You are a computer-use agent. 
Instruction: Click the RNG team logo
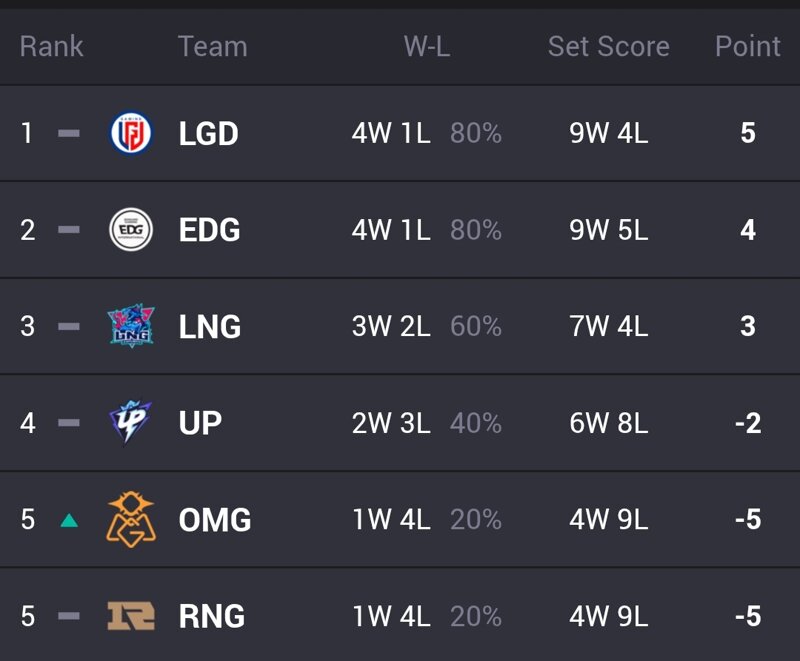pyautogui.click(x=131, y=616)
